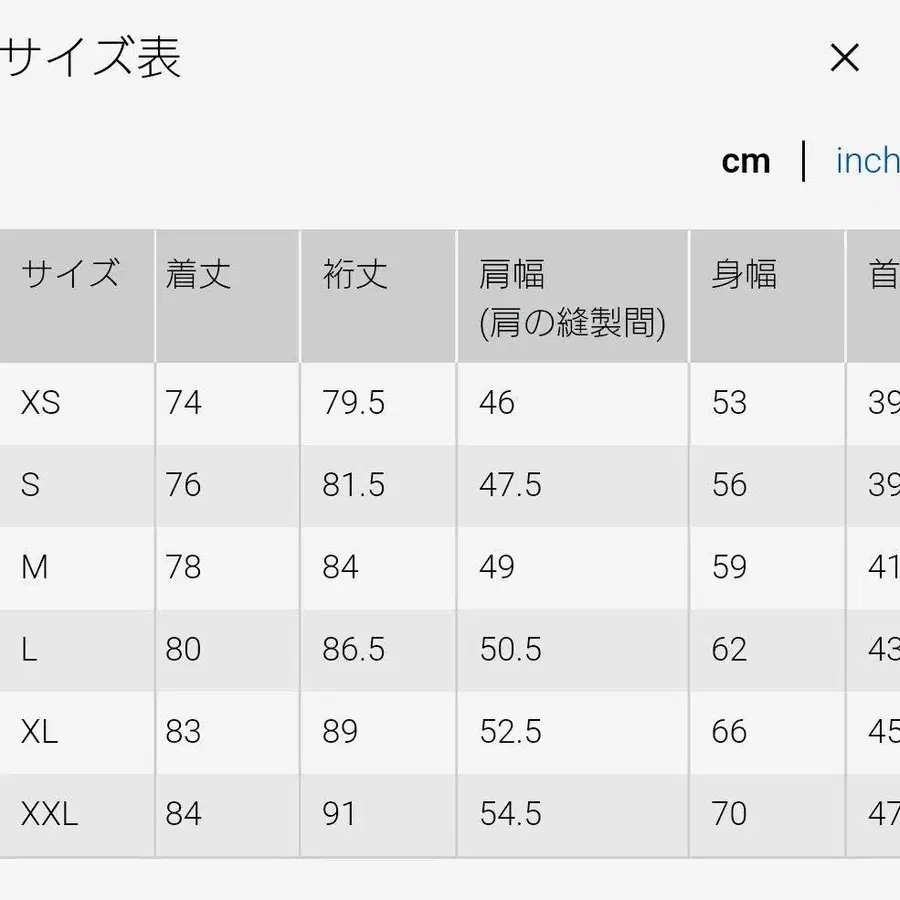The height and width of the screenshot is (900, 900).
Task: Select the 62 身幅 value for L
Action: (x=728, y=649)
